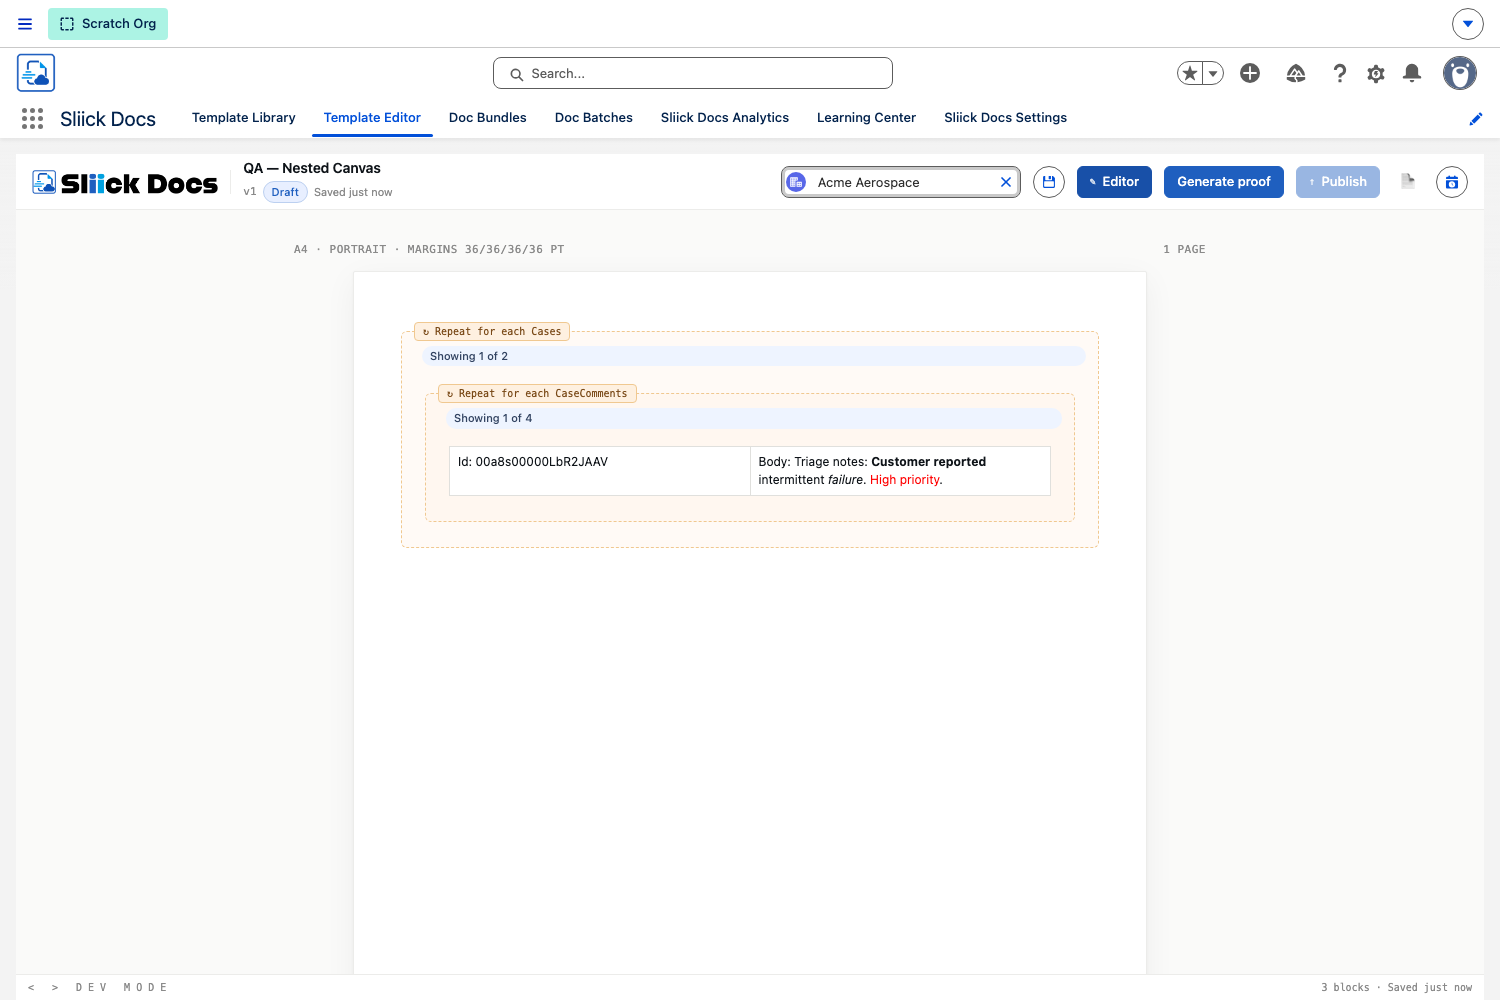The image size is (1500, 1000).
Task: Click the Sliick Docs brand logo in editor header
Action: coord(125,183)
